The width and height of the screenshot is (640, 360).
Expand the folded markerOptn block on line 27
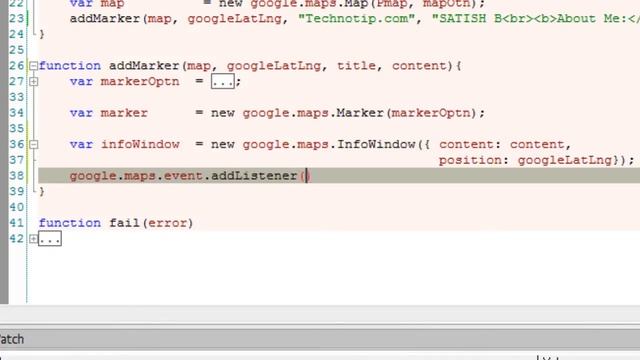pyautogui.click(x=33, y=82)
